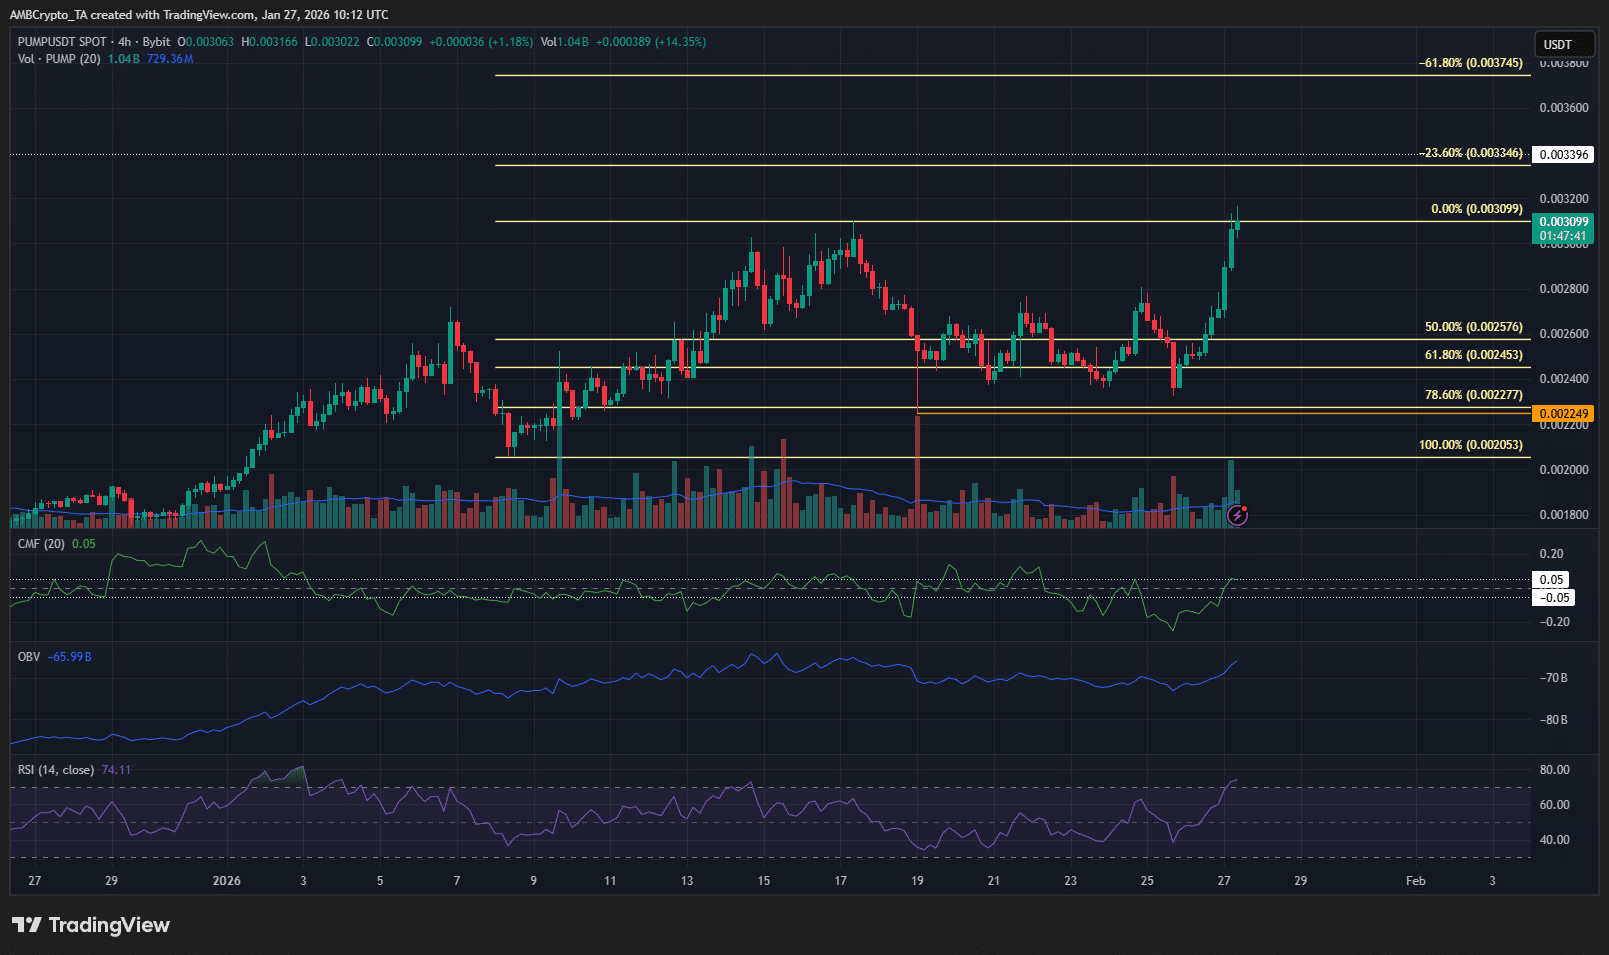
Task: Click the green current price tag 0.003099
Action: [x=1562, y=222]
